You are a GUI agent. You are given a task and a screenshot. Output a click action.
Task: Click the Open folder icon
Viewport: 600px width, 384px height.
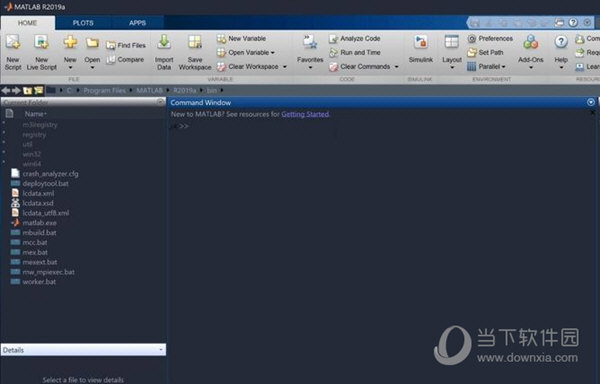[92, 42]
